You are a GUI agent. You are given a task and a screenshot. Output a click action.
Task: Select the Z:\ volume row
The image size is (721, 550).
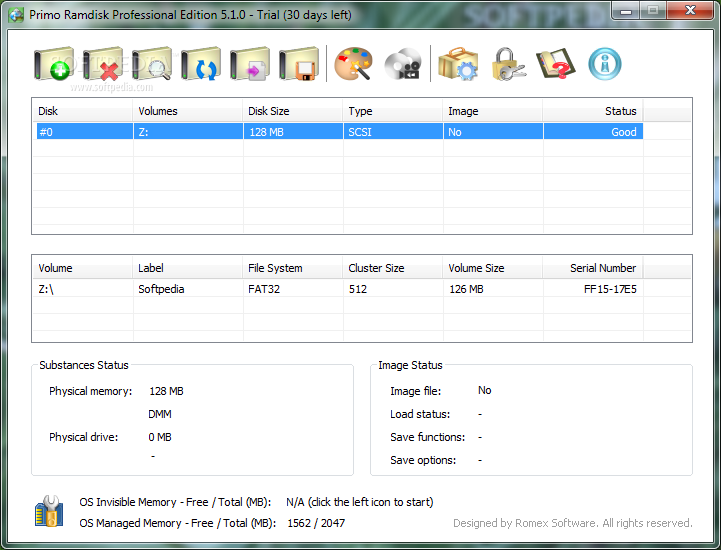340,289
